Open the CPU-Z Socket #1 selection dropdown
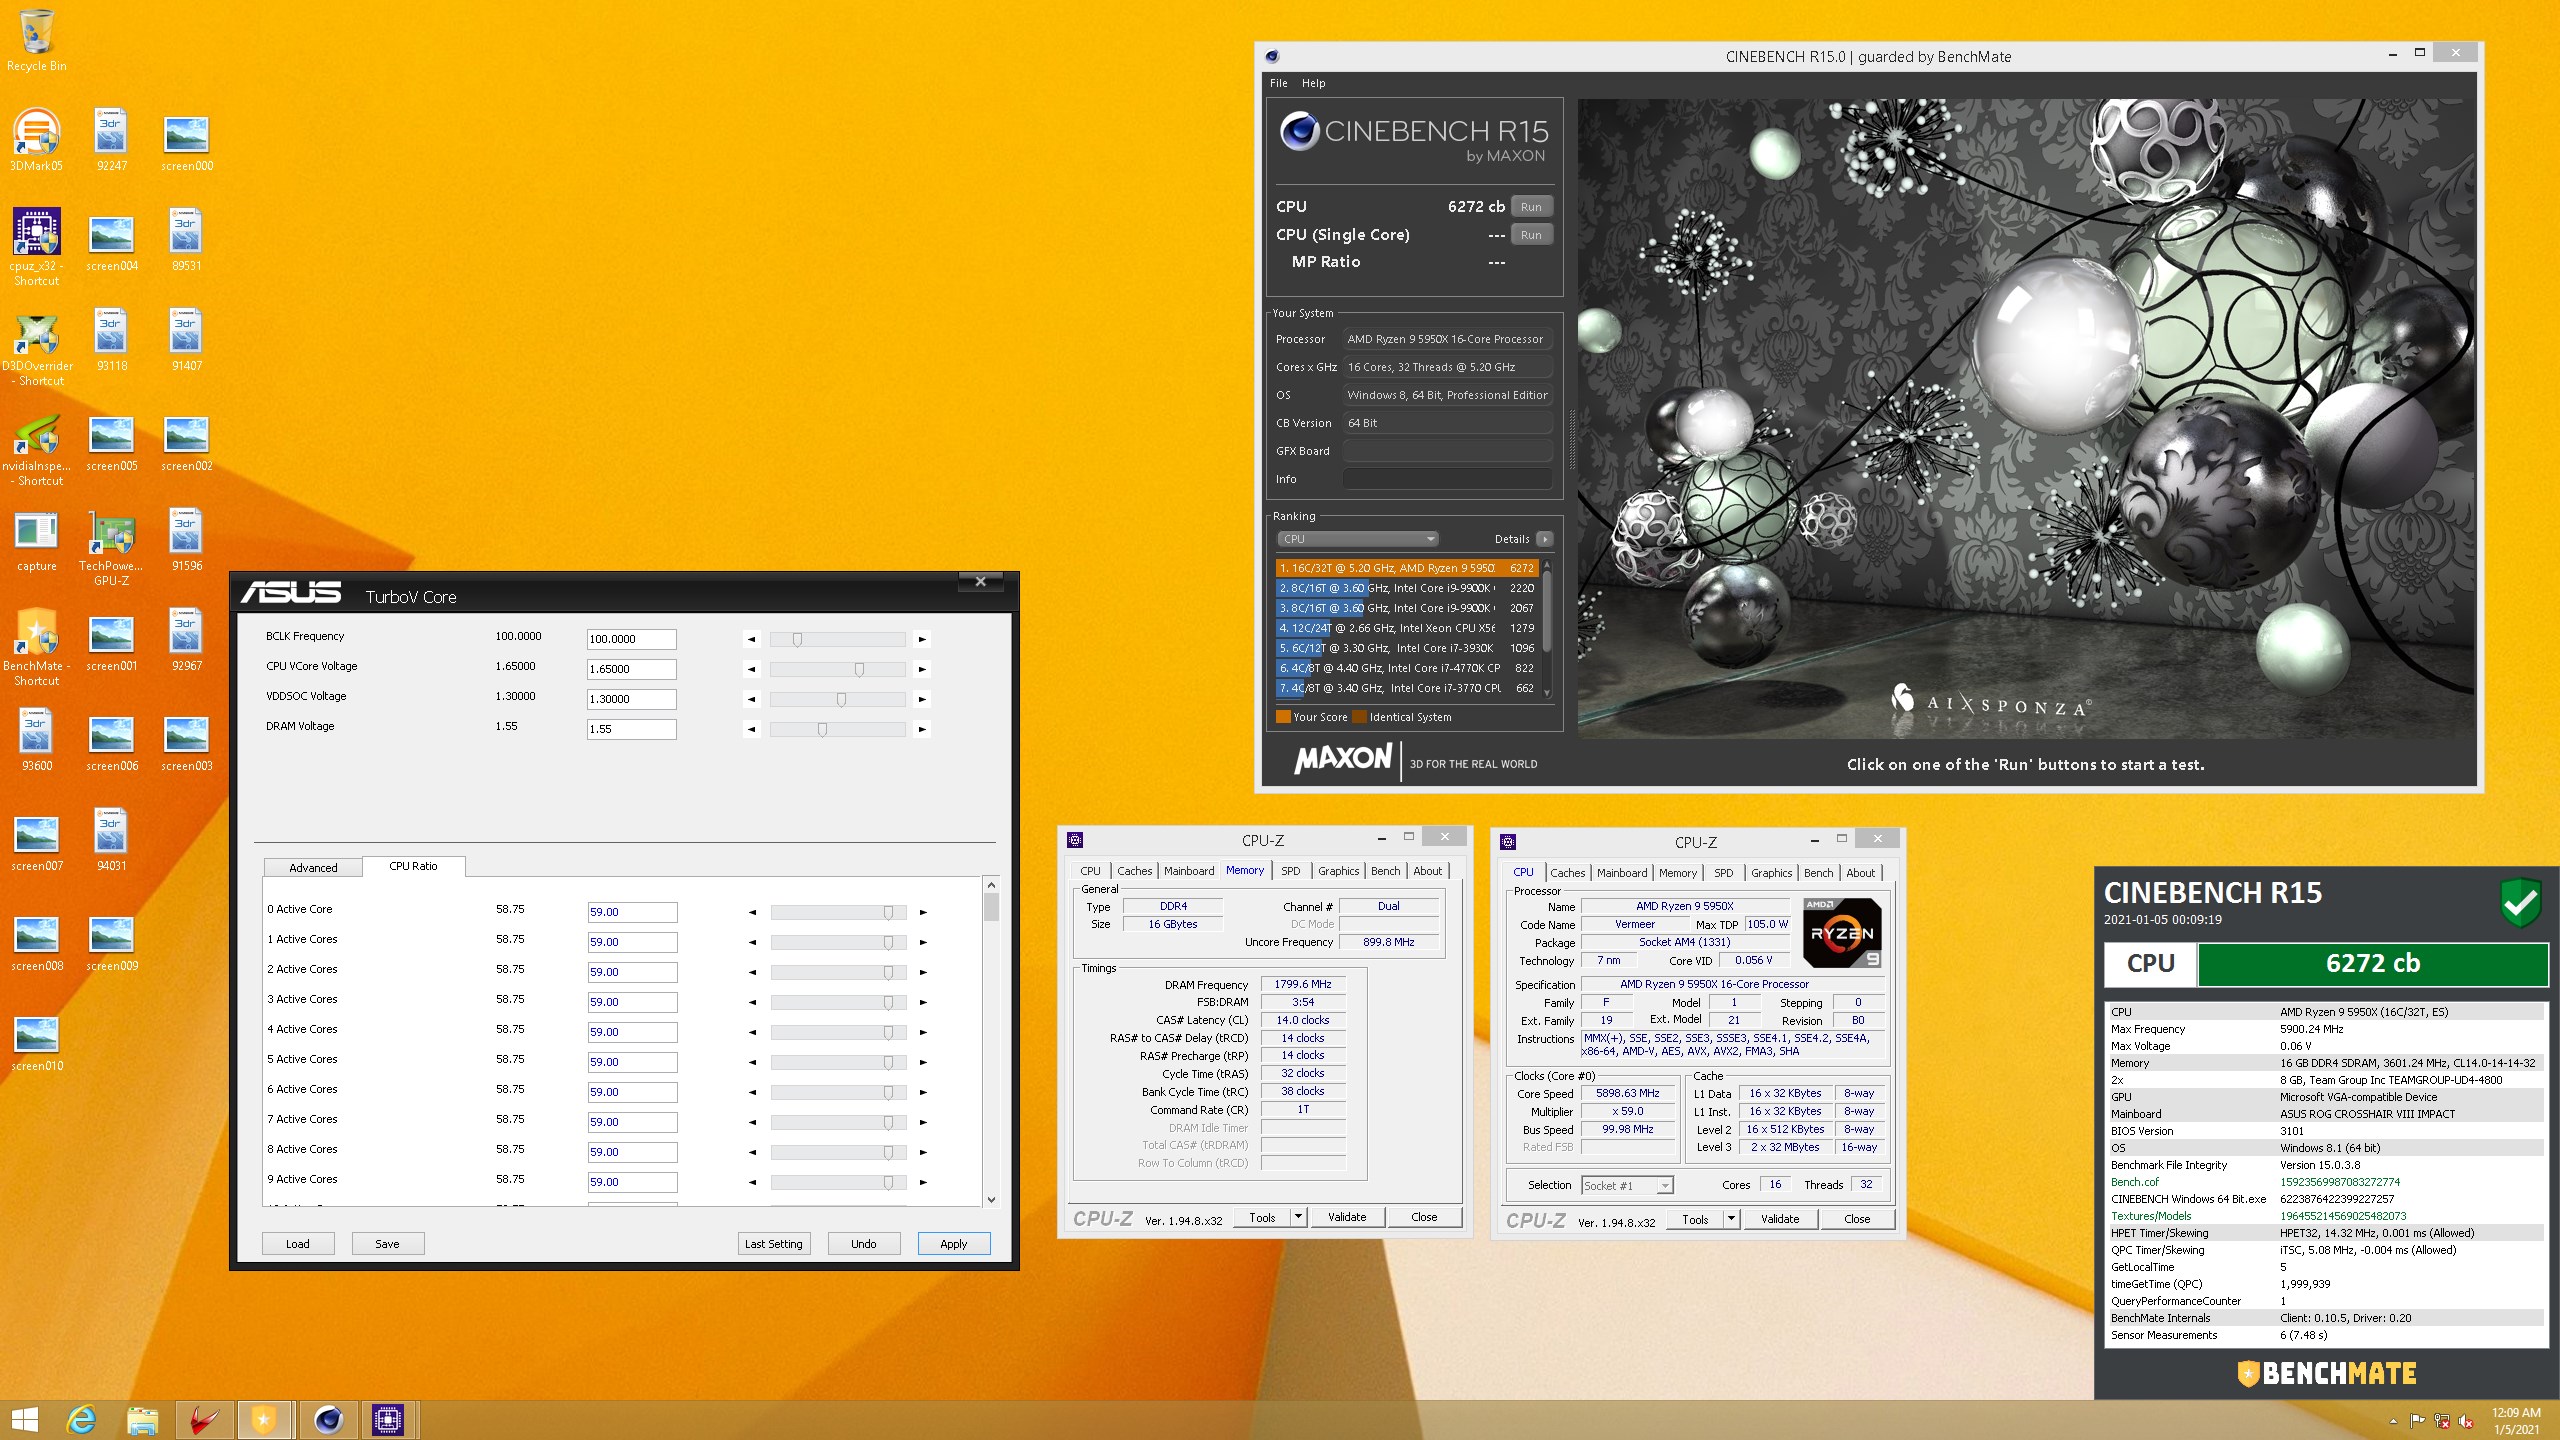Screen dimensions: 2560x1440 tap(1627, 1185)
